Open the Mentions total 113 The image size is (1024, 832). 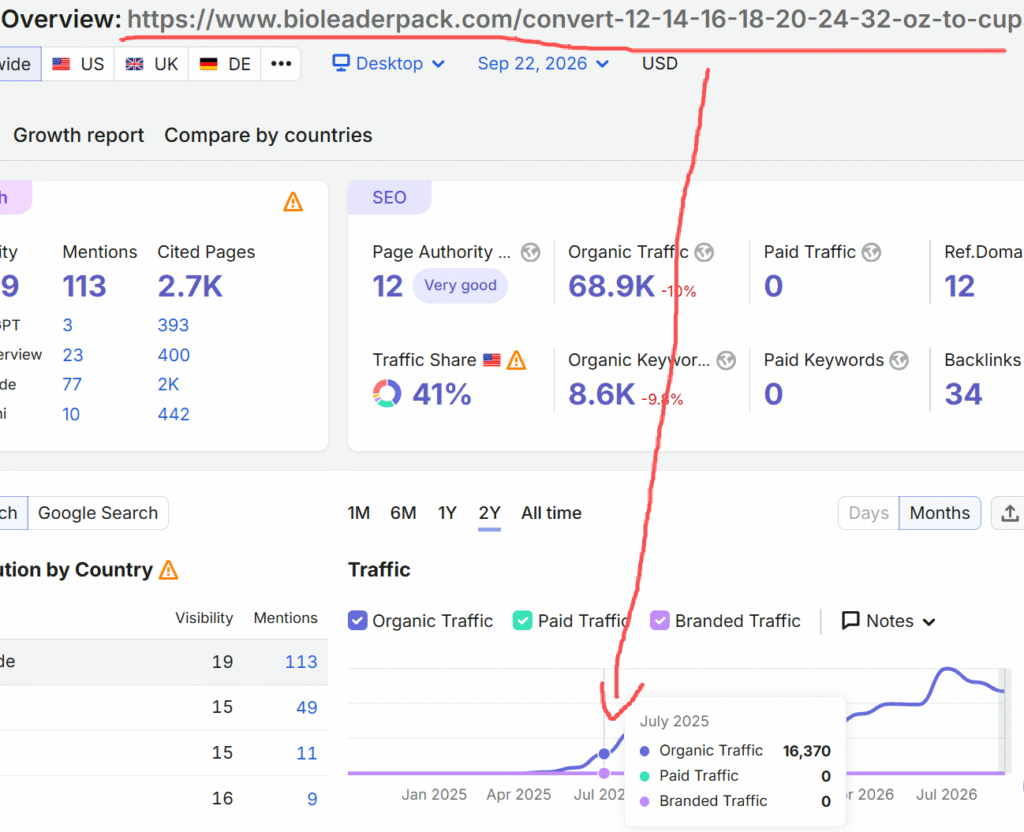click(84, 286)
